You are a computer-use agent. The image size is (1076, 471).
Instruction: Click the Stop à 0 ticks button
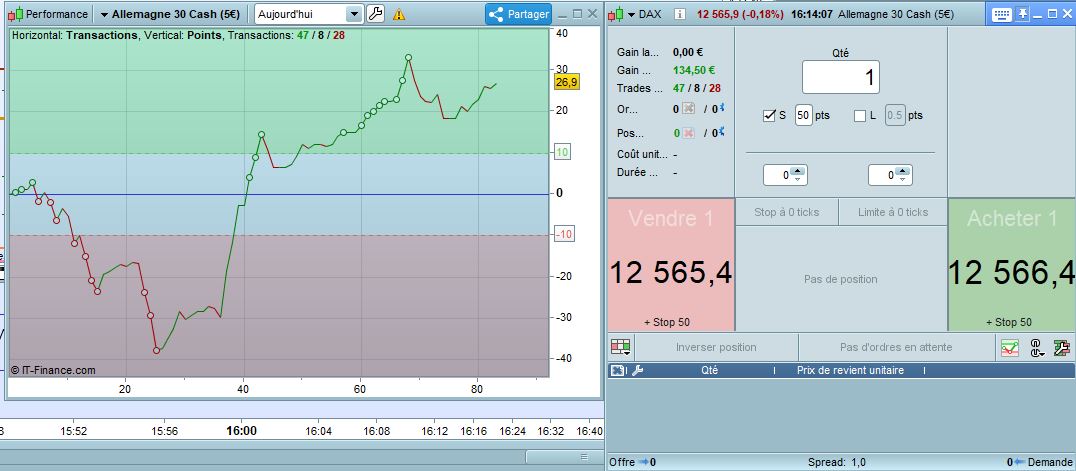[x=786, y=212]
